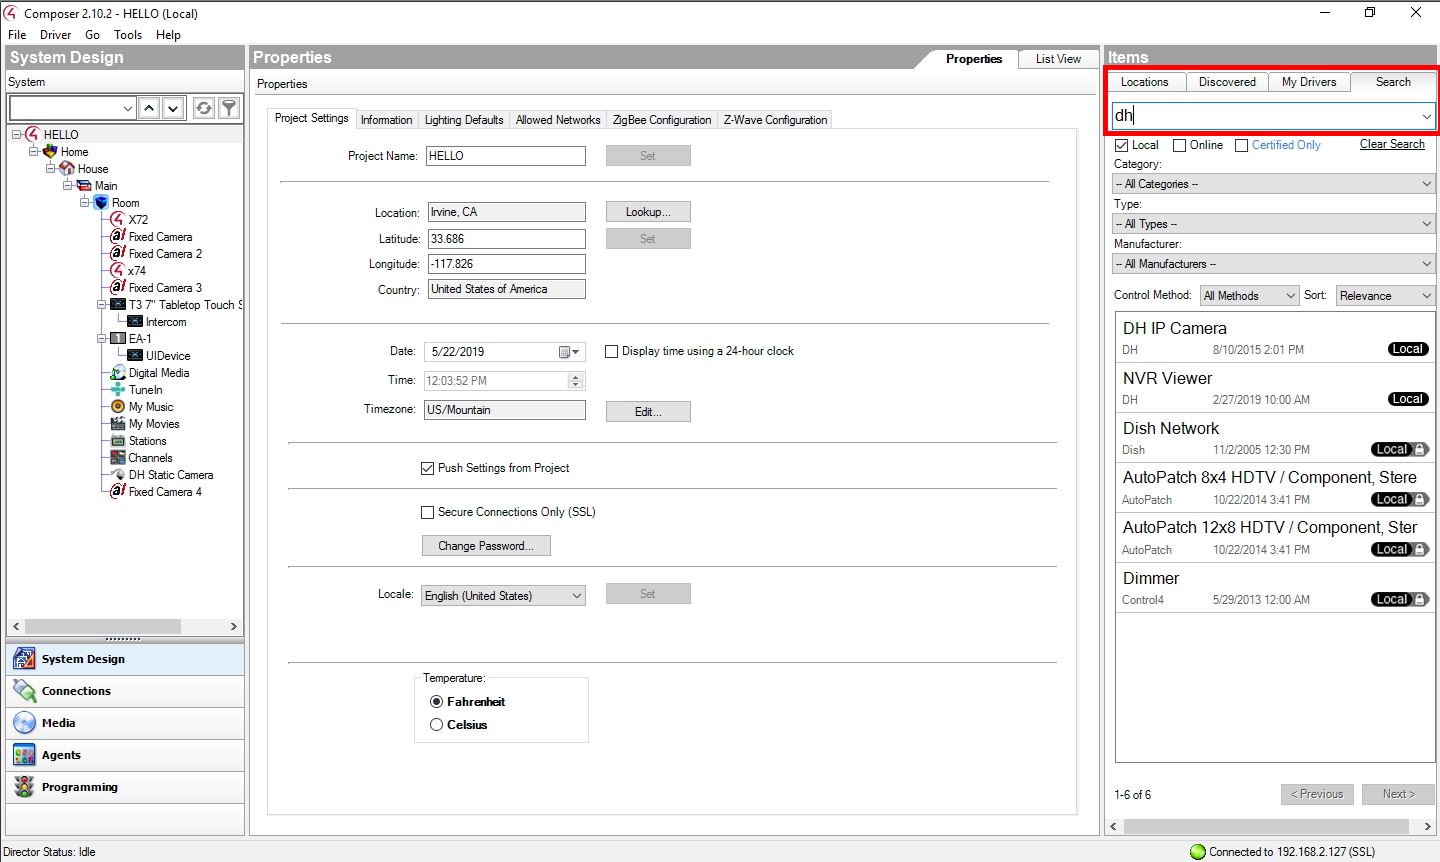Select the Celsius temperature option

(436, 725)
